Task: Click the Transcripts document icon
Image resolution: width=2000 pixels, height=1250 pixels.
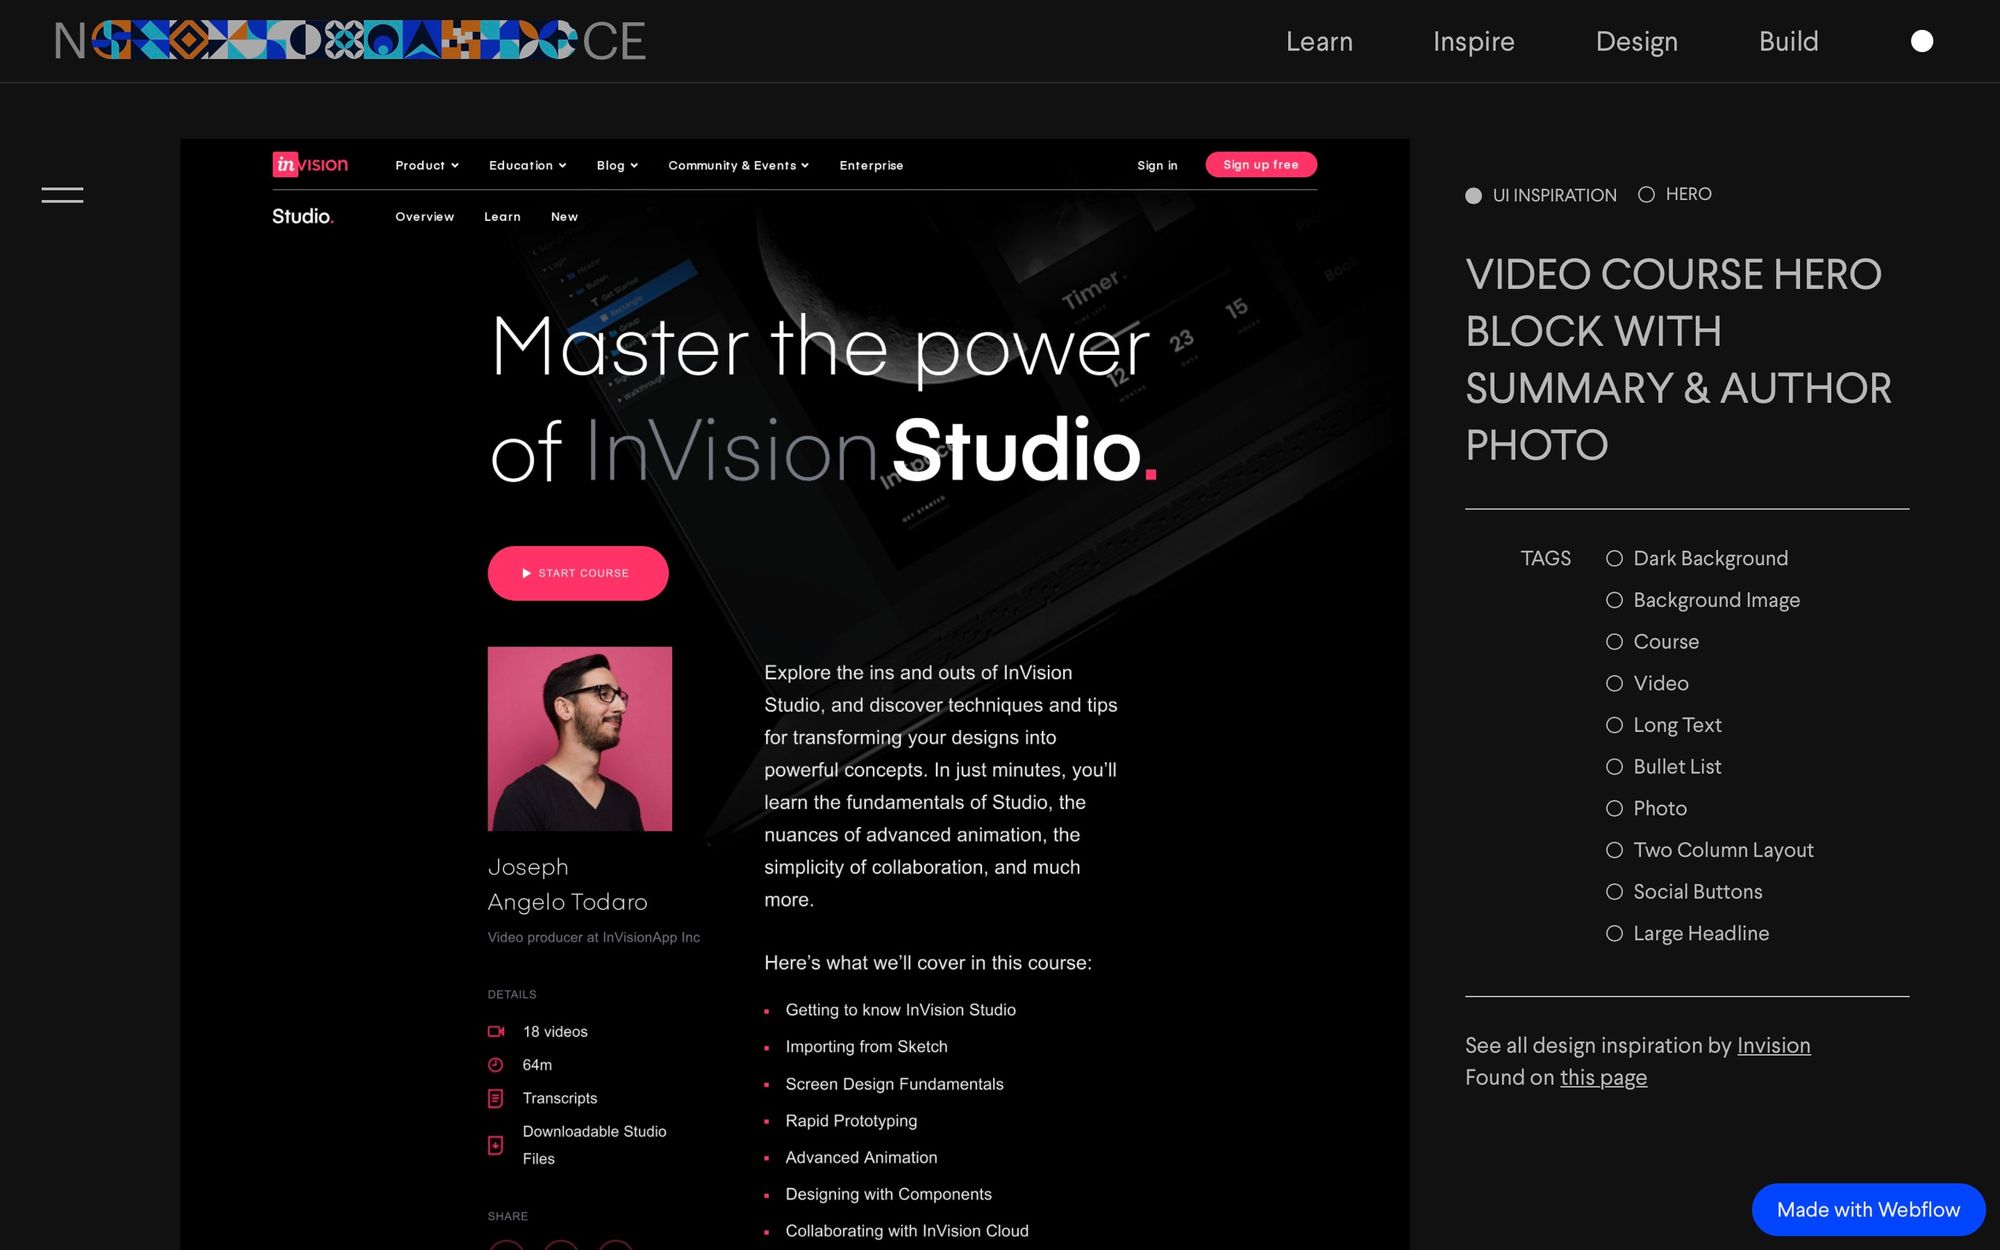Action: (x=496, y=1098)
